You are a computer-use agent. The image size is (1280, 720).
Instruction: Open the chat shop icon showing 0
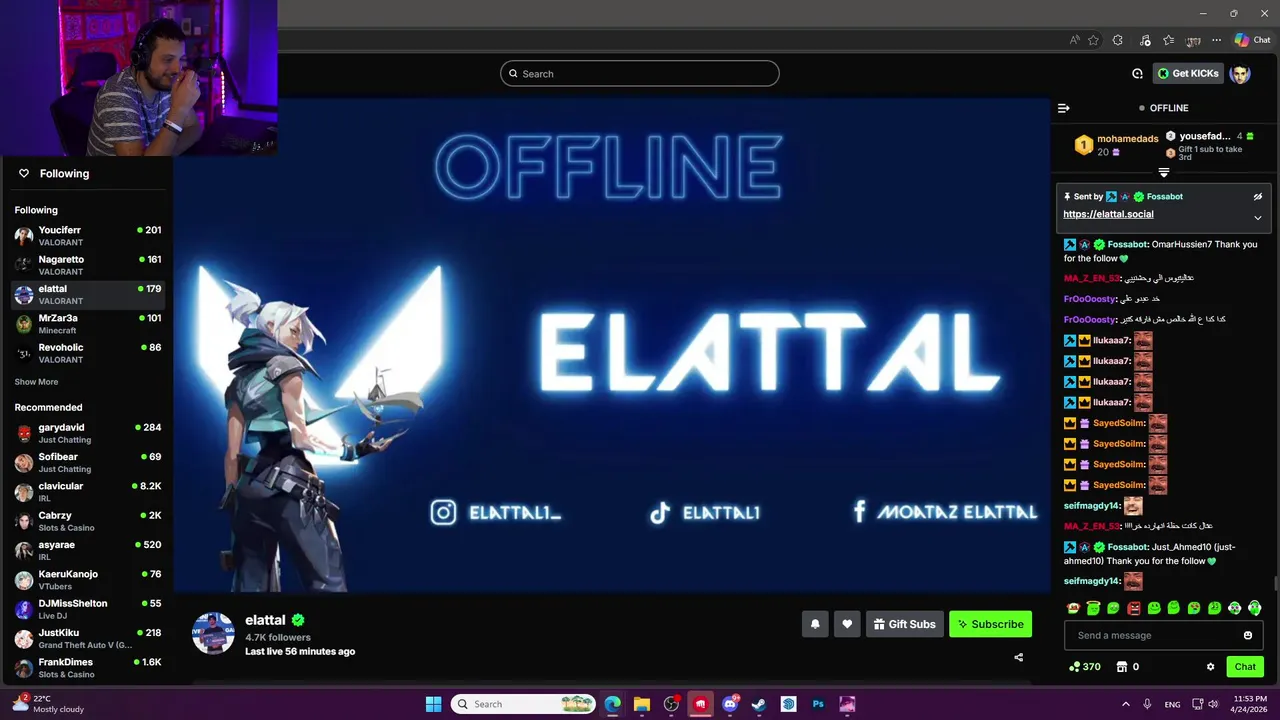[1121, 667]
